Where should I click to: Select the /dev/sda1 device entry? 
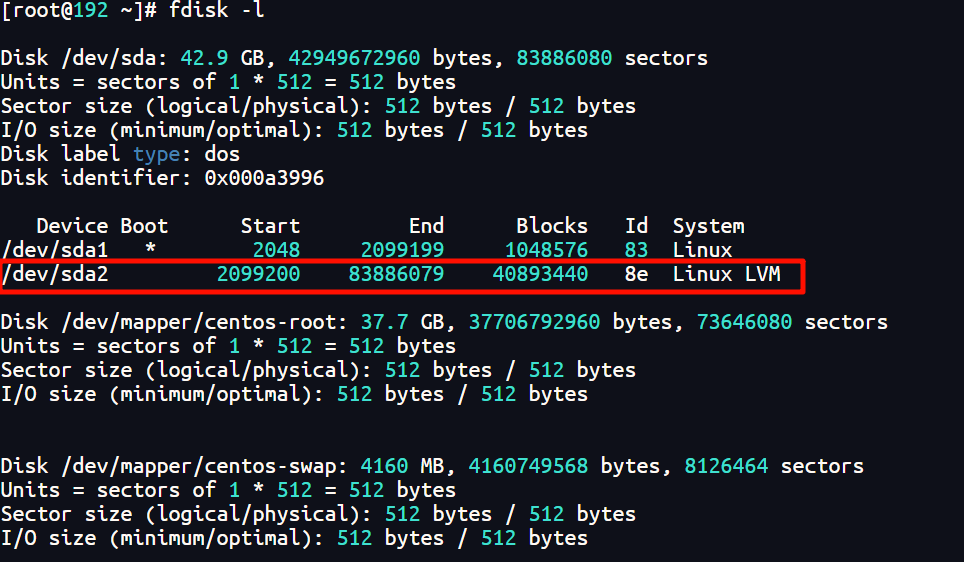[x=54, y=250]
